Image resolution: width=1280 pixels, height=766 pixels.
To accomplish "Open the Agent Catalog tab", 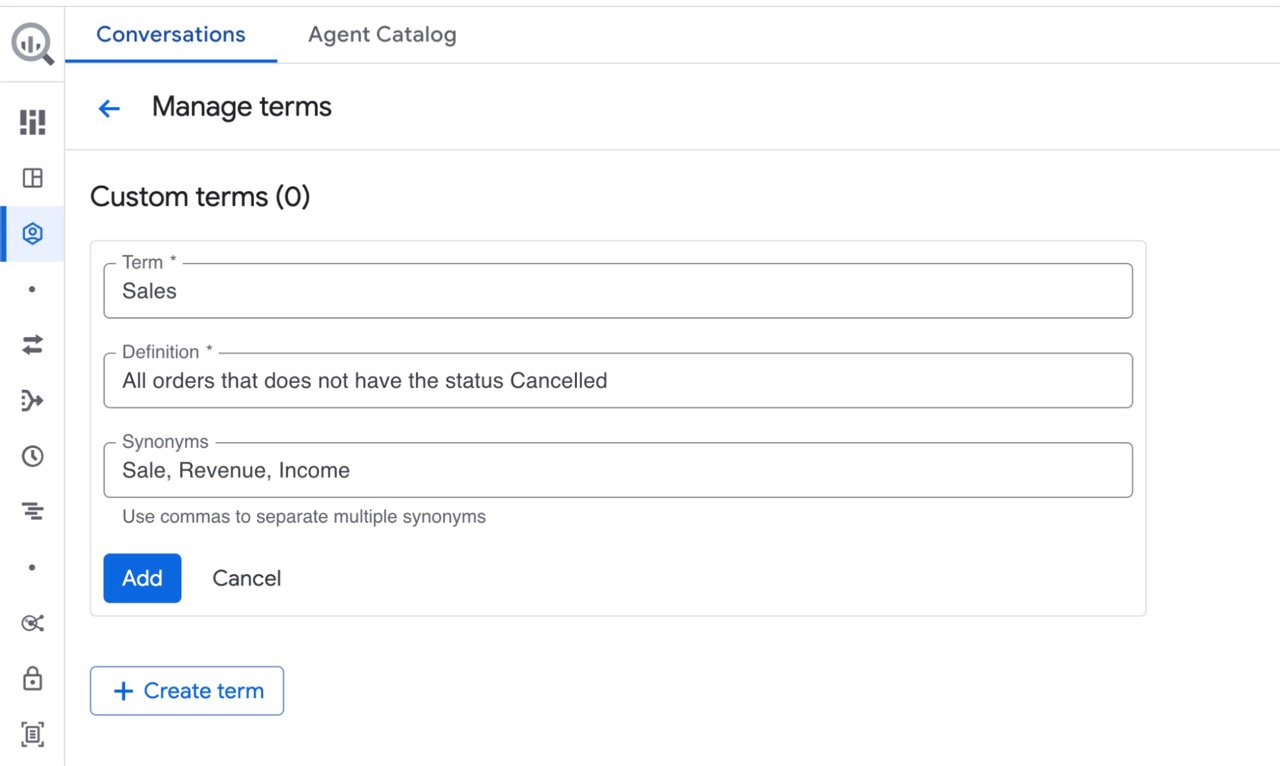I will tap(382, 35).
